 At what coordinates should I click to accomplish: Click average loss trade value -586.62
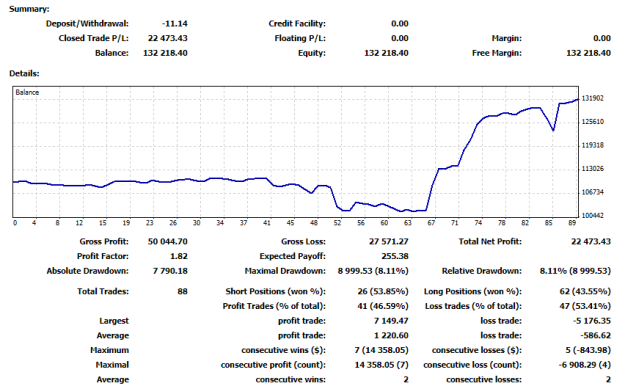596,336
